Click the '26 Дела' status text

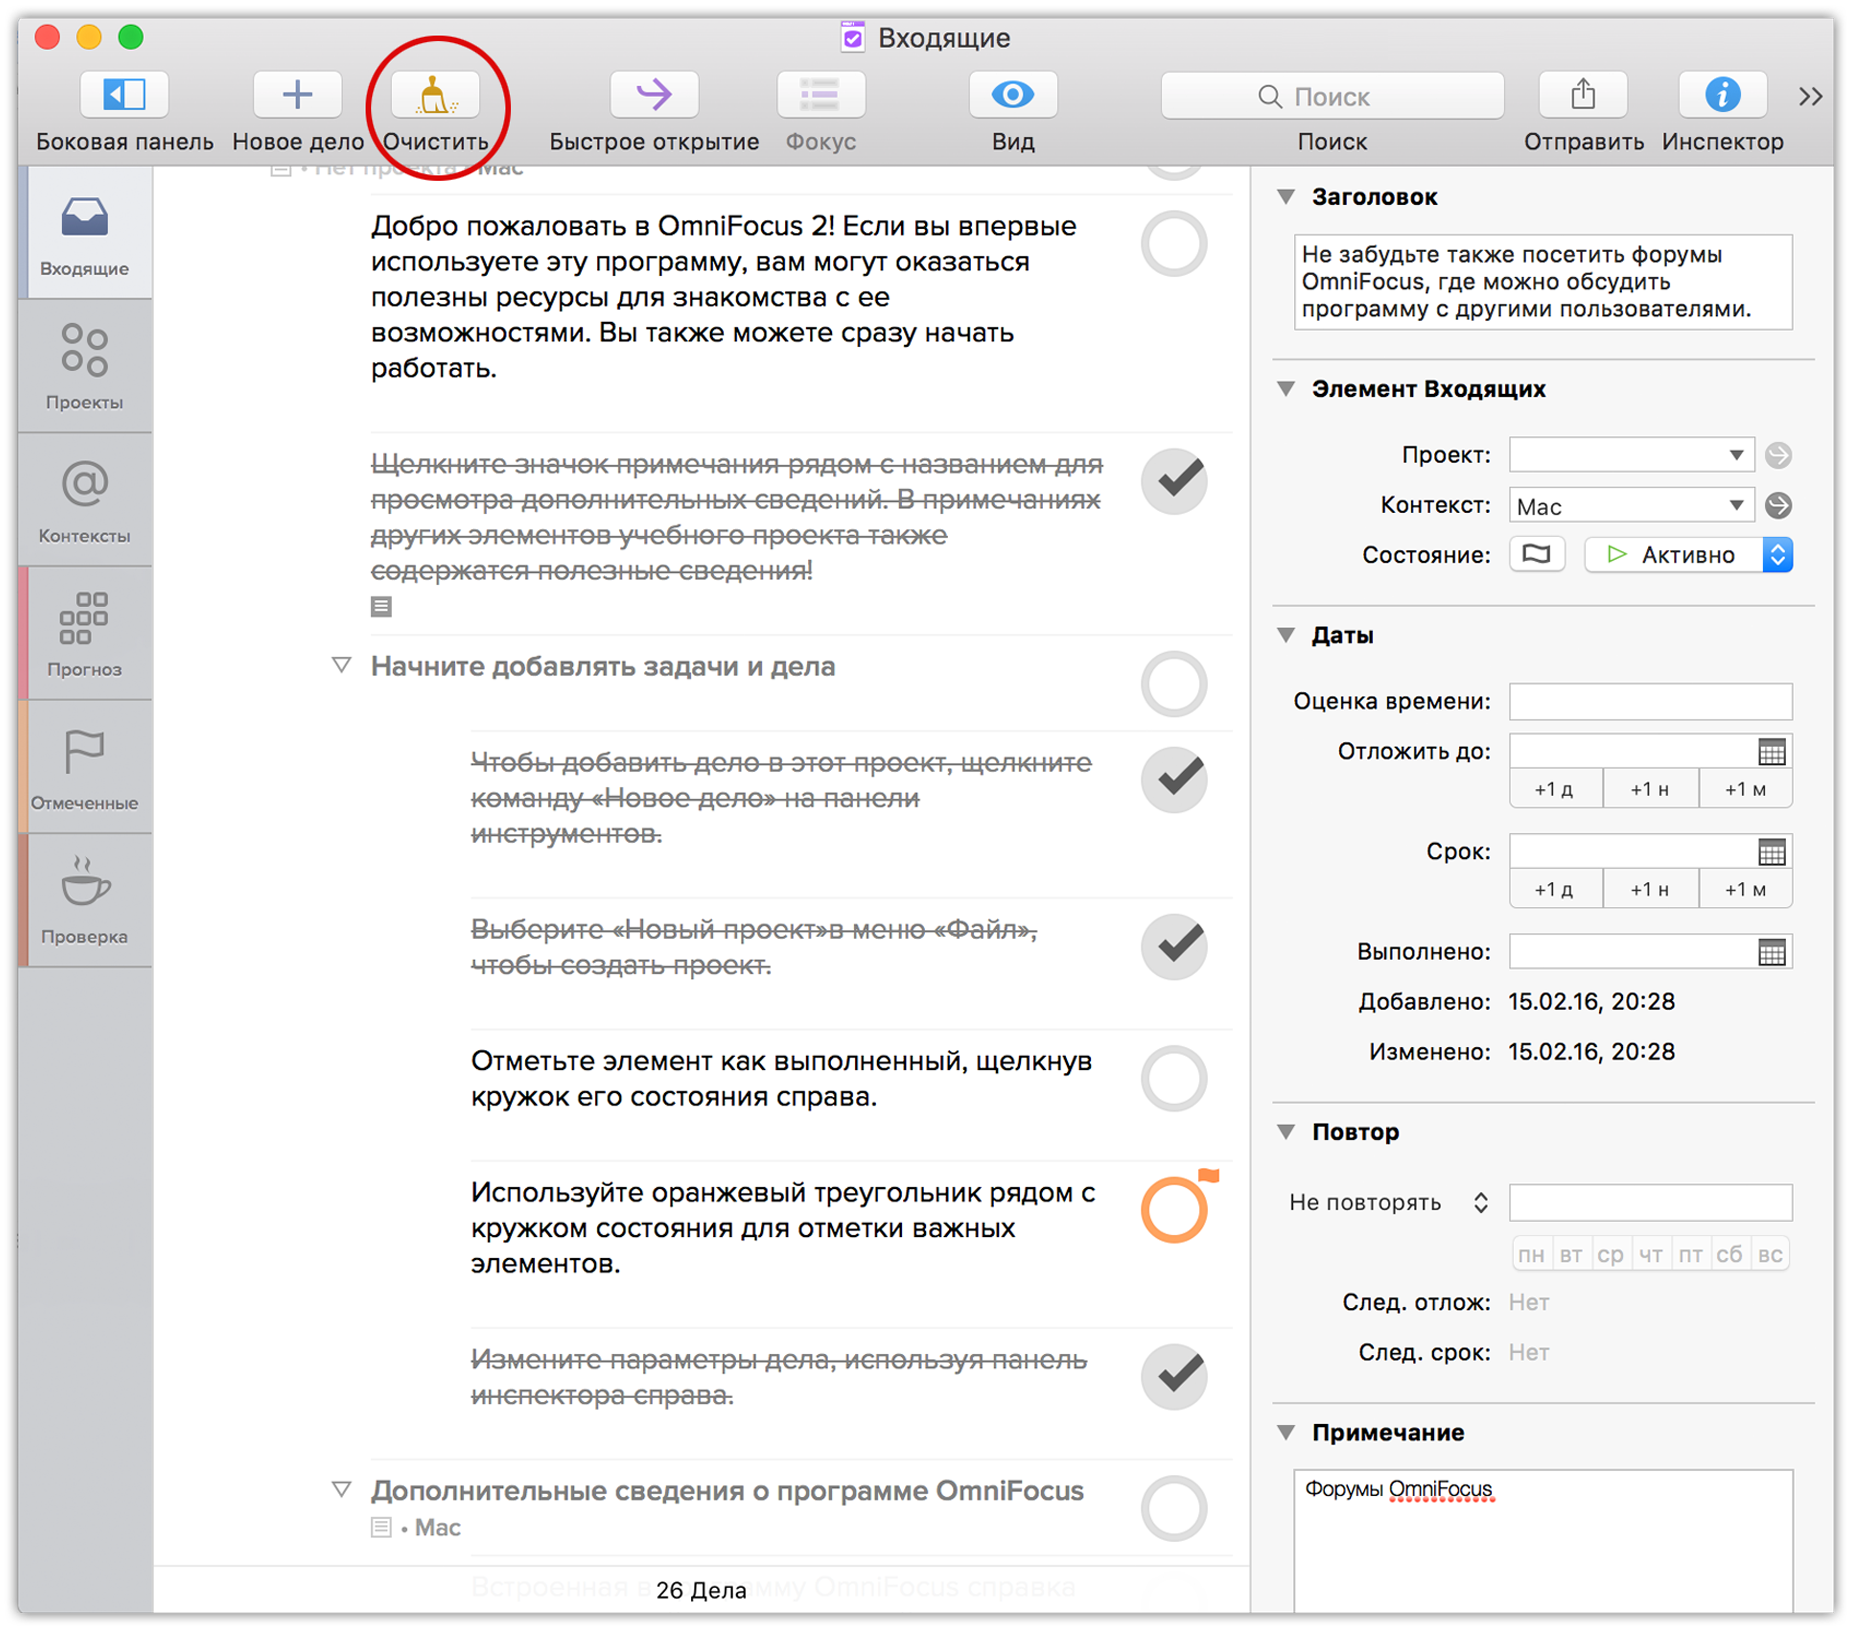point(701,1590)
